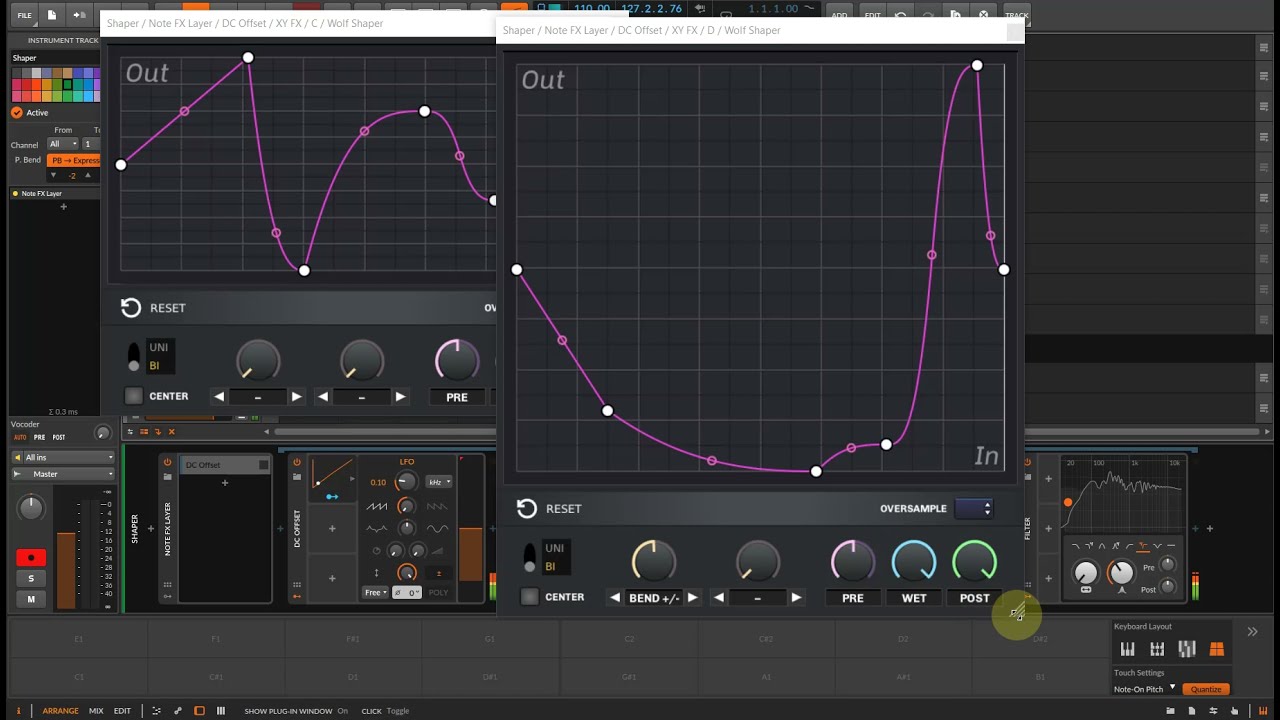This screenshot has width=1280, height=720.
Task: Click the horizontal scrollbar above device chain
Action: [x=385, y=432]
